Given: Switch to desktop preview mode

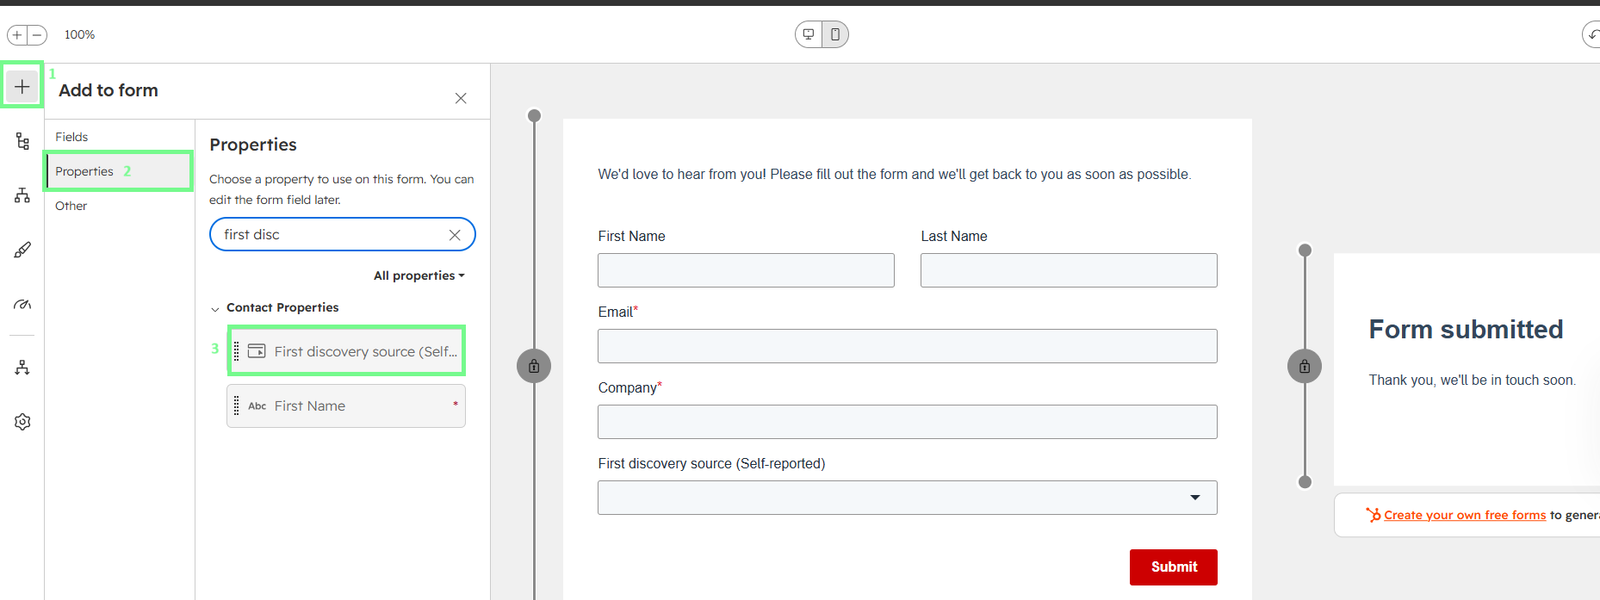Looking at the screenshot, I should coord(809,34).
